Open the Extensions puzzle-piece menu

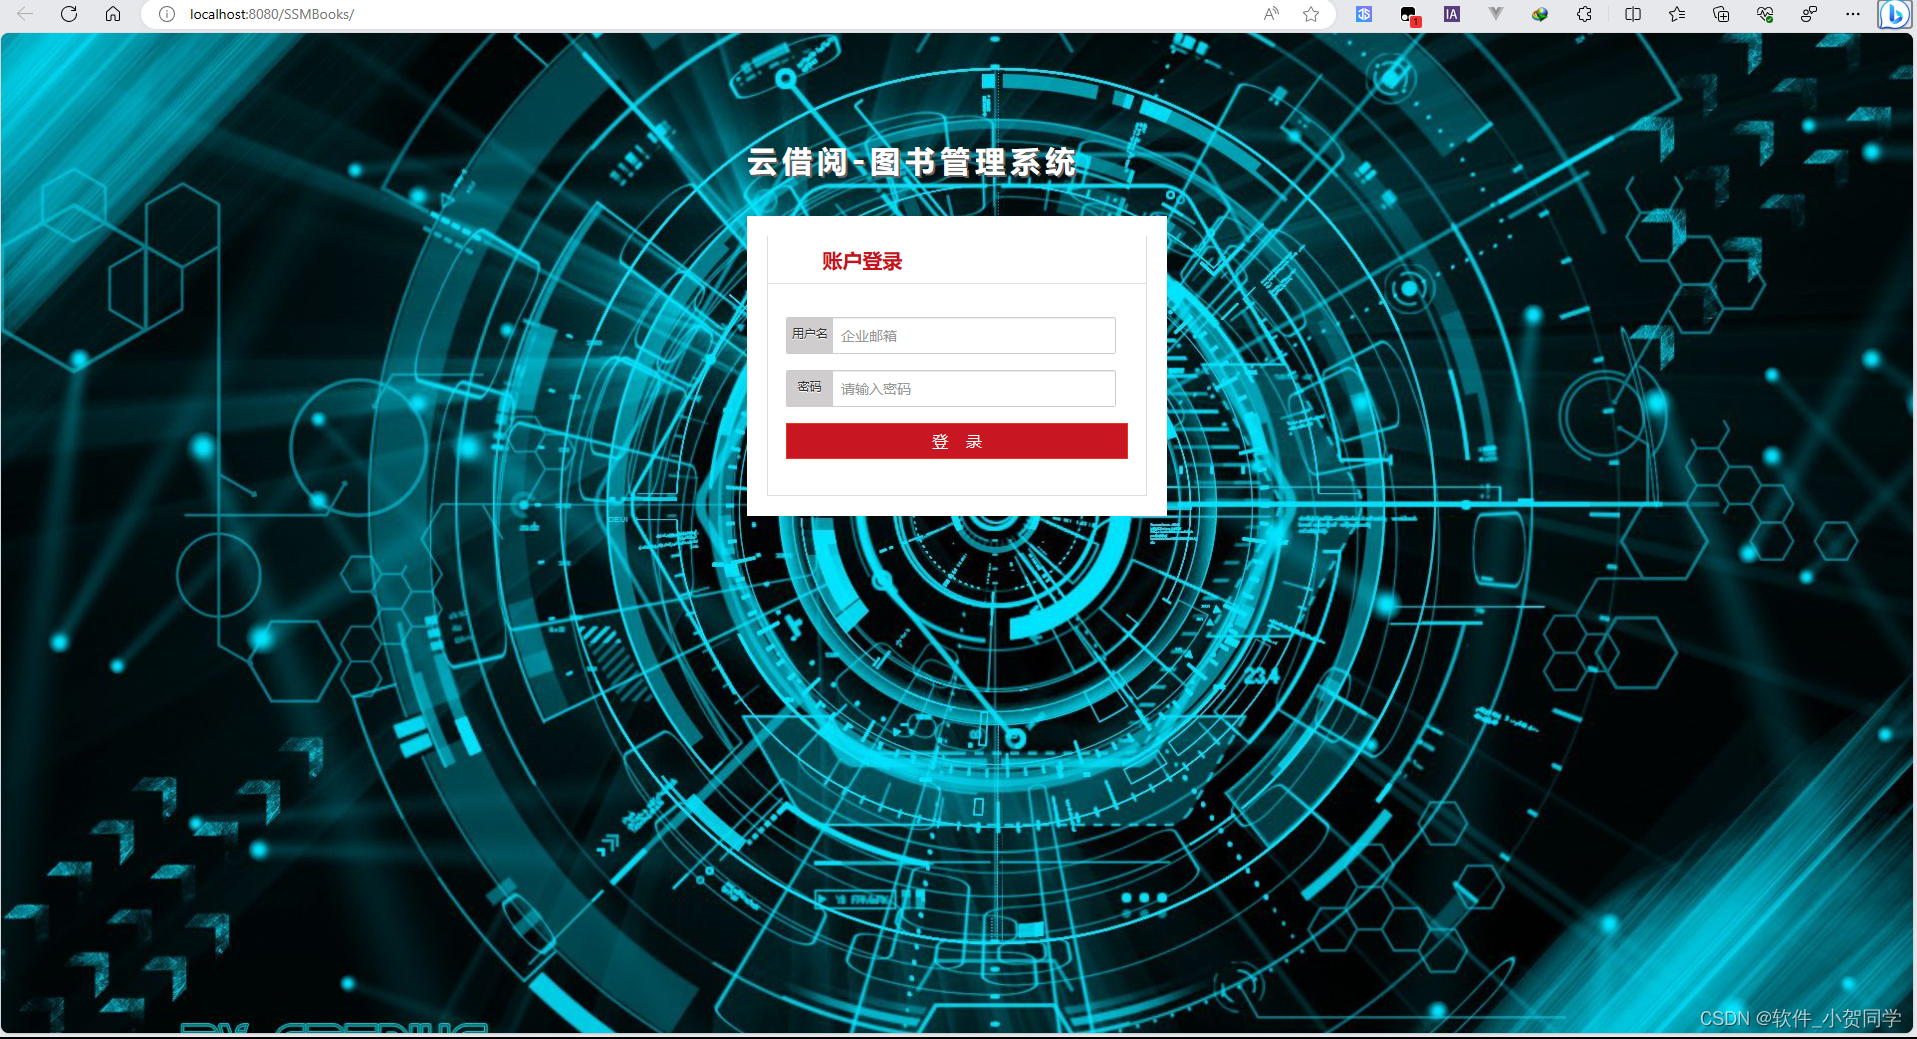pos(1585,14)
